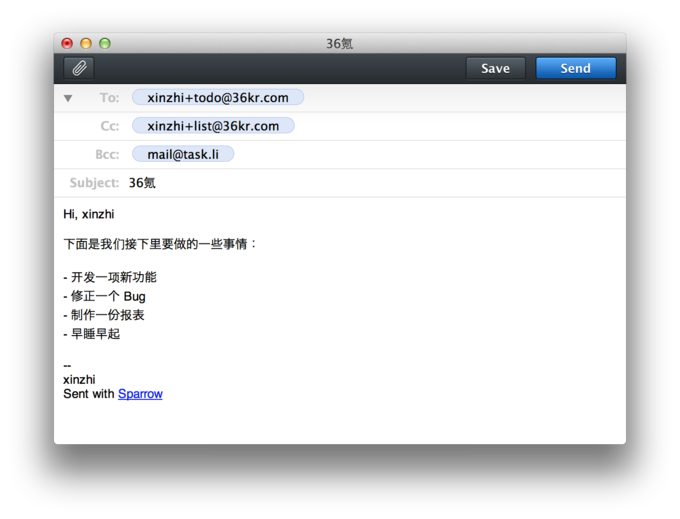Zoom the compose window with green button
The width and height of the screenshot is (680, 519).
[105, 43]
